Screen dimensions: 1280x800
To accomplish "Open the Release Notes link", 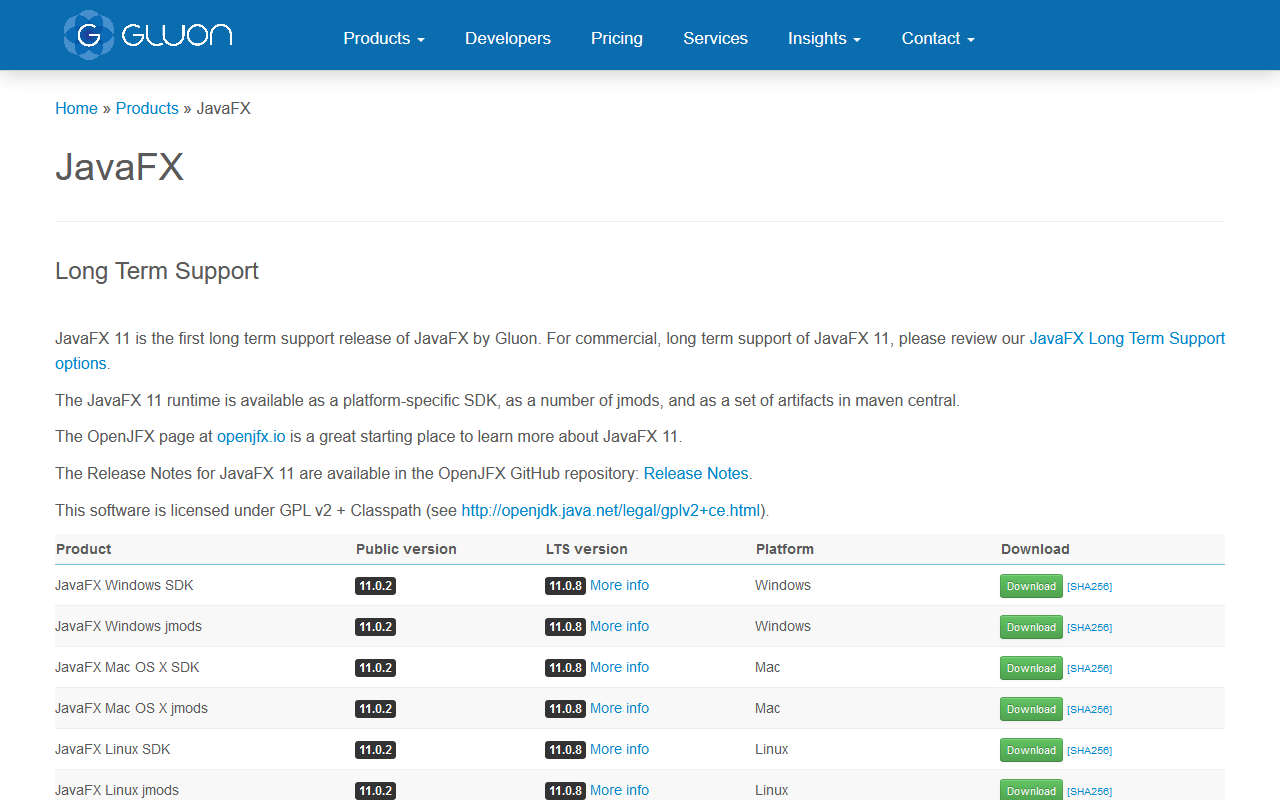I will tap(696, 473).
